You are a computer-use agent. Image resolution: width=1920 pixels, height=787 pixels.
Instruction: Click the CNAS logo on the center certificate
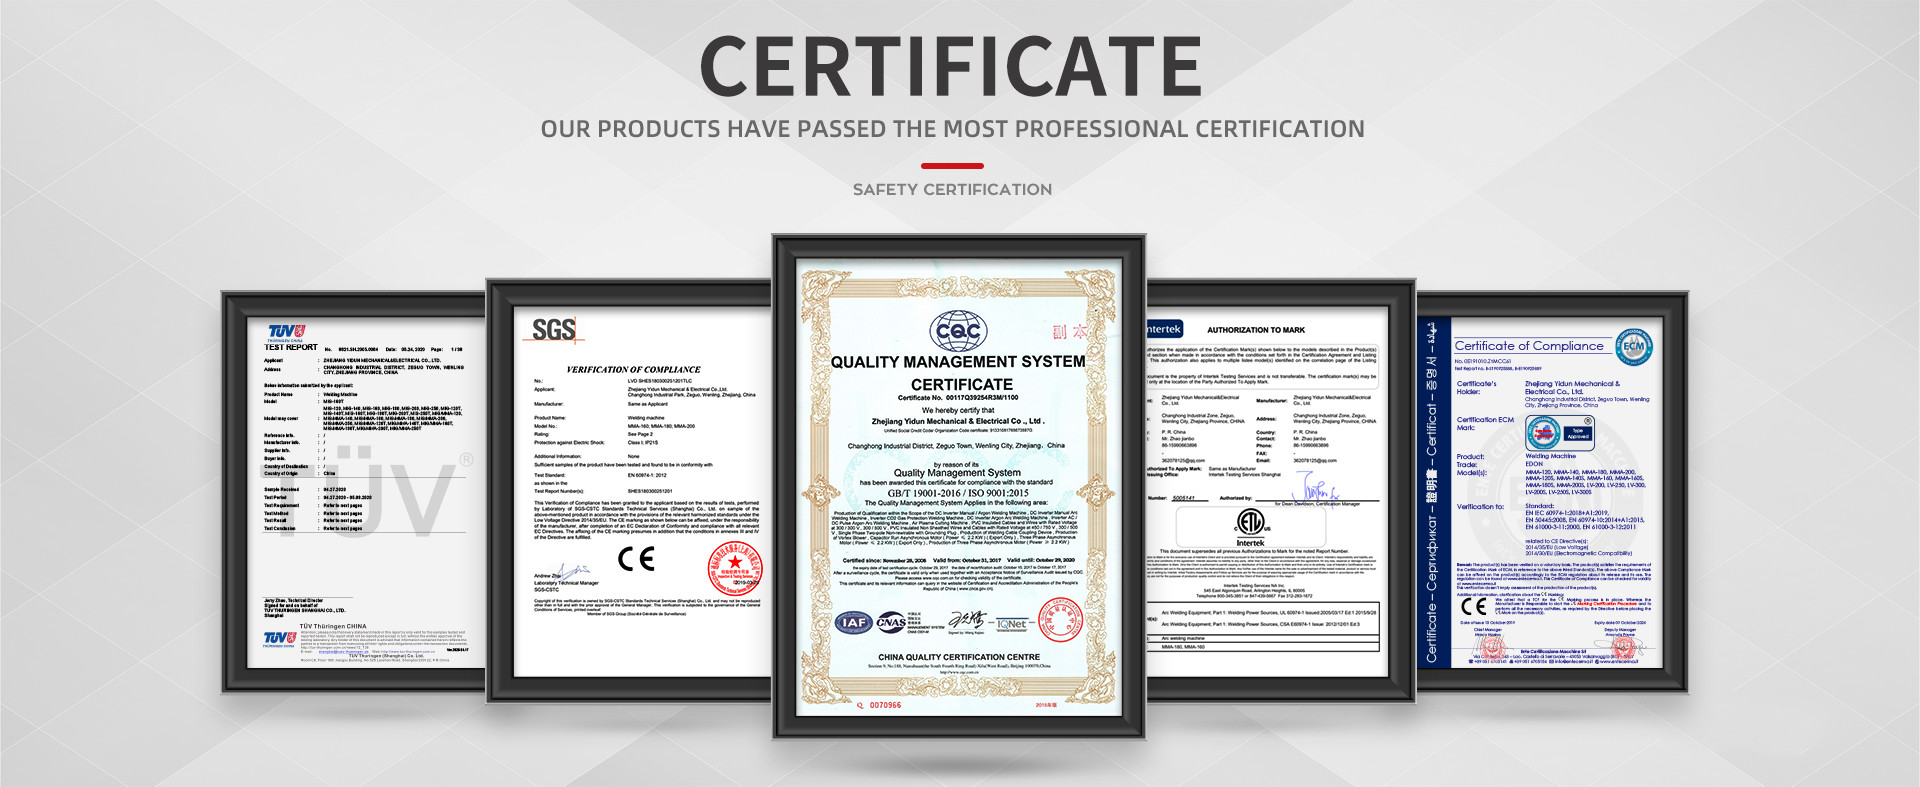(x=891, y=622)
